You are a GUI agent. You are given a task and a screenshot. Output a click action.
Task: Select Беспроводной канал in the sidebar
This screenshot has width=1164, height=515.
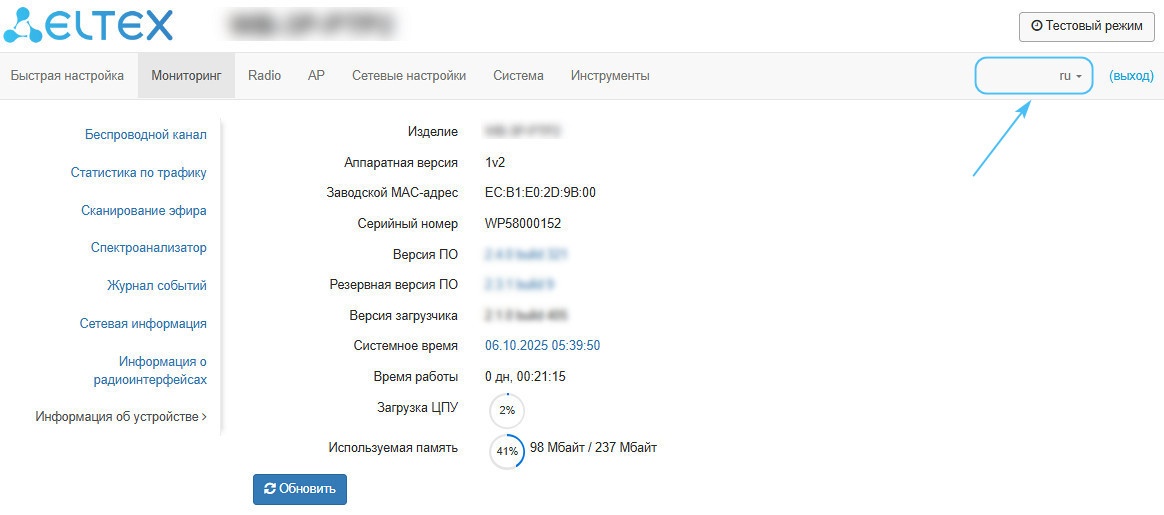pyautogui.click(x=146, y=134)
